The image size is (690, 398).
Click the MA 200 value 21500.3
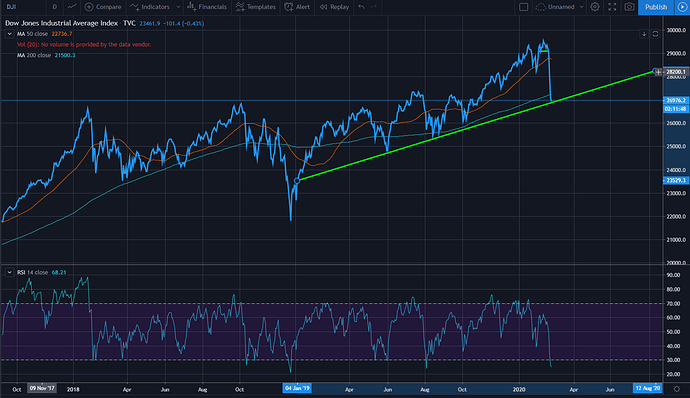click(65, 55)
